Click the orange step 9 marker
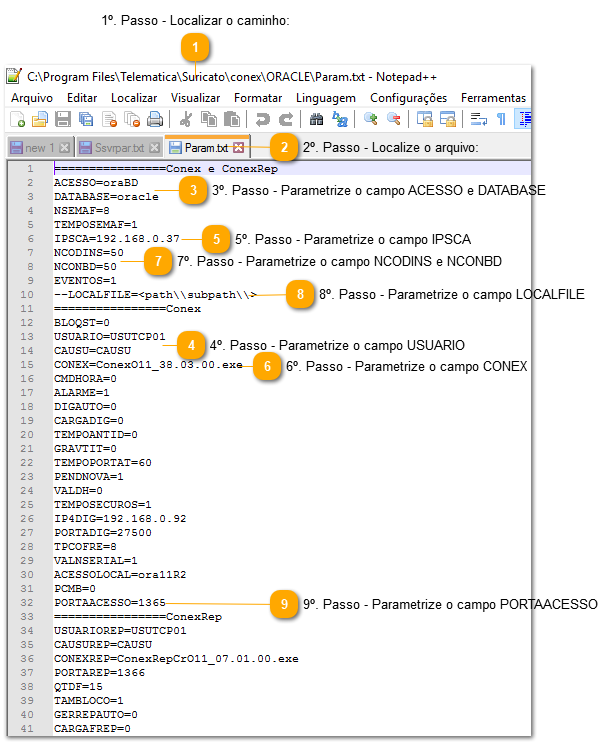614x745 pixels. (x=284, y=604)
